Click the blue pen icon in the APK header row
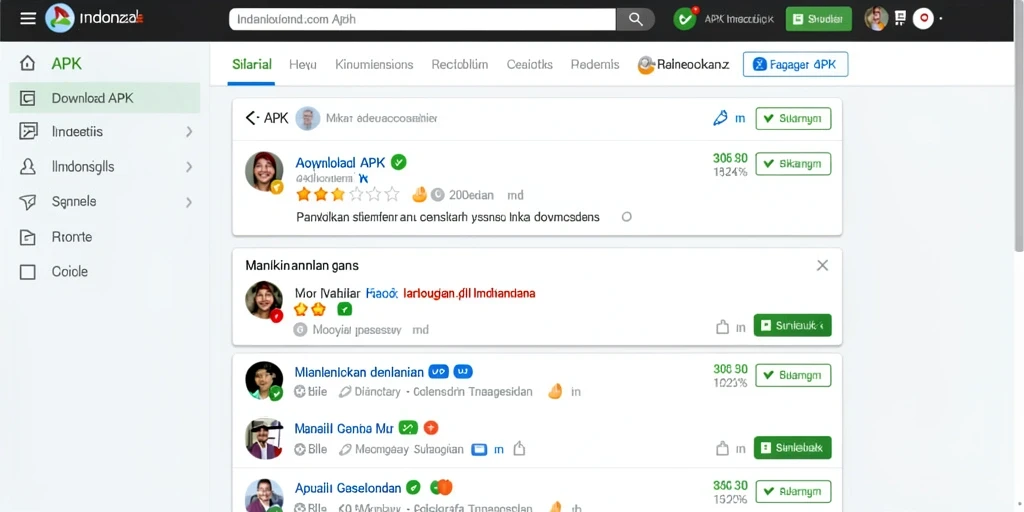Viewport: 1024px width, 512px height. (x=720, y=118)
